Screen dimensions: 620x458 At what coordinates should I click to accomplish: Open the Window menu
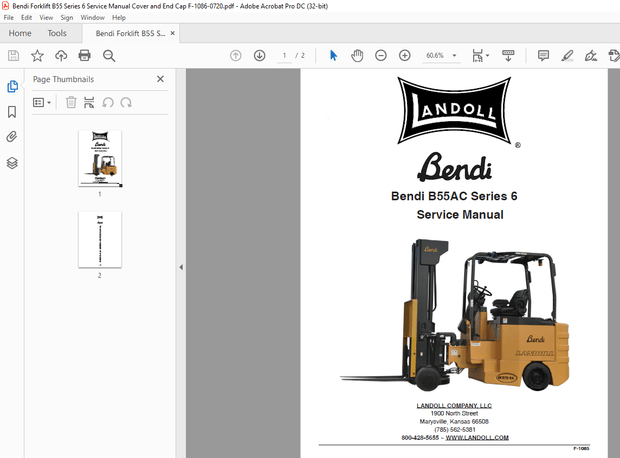[93, 18]
